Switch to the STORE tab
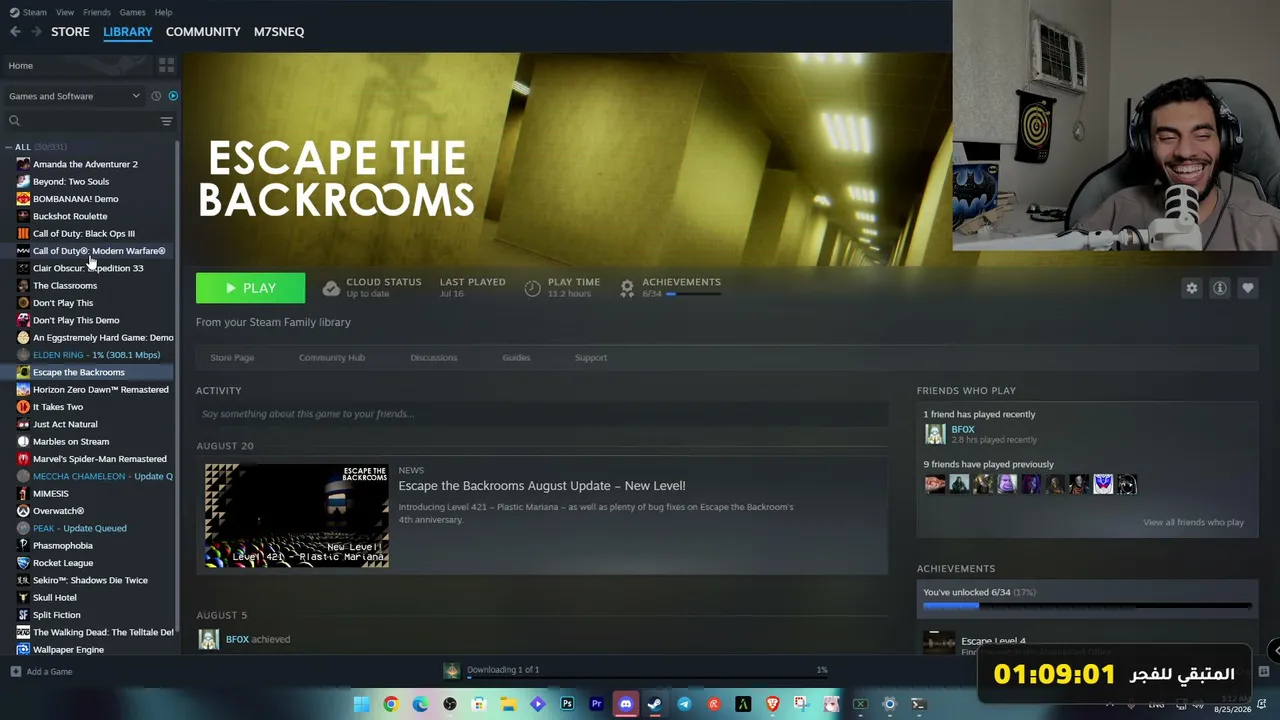This screenshot has width=1280, height=720. (70, 32)
